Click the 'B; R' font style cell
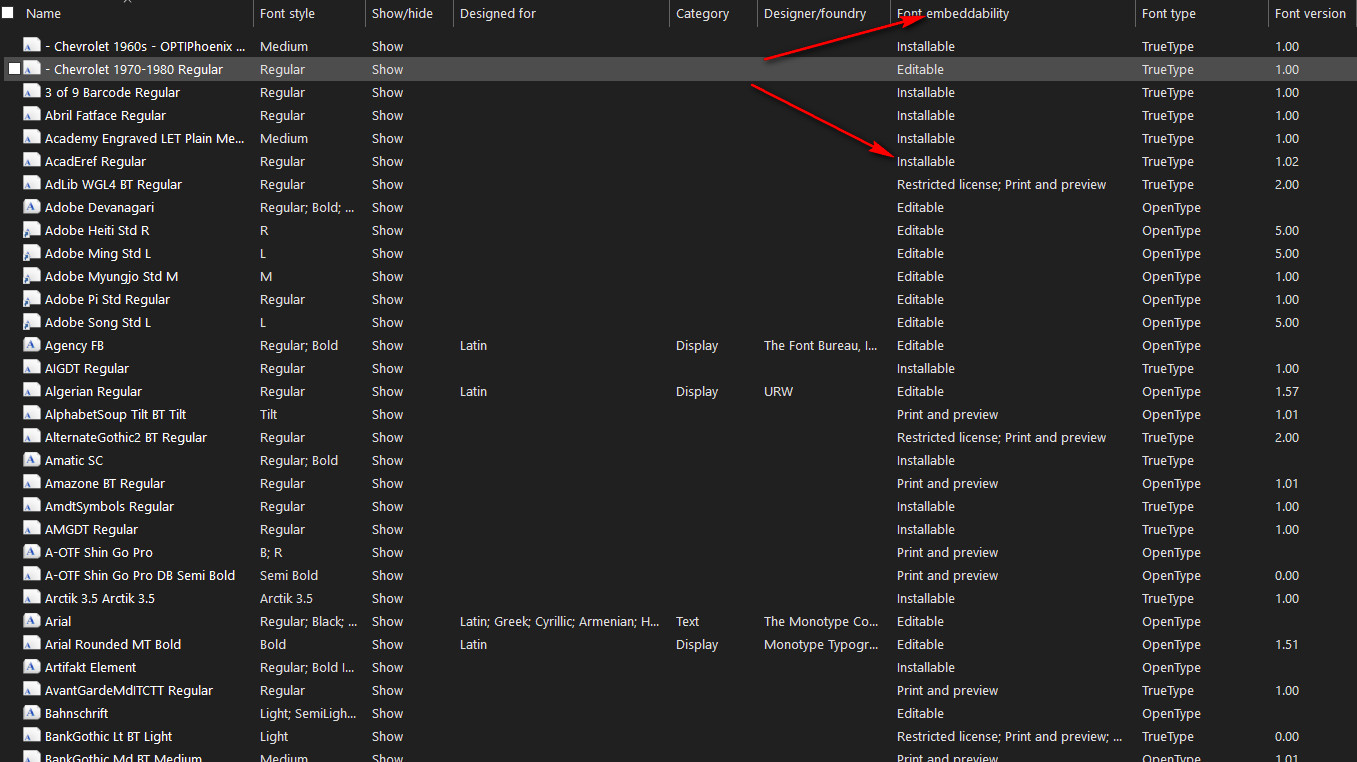The width and height of the screenshot is (1357, 762). point(271,552)
